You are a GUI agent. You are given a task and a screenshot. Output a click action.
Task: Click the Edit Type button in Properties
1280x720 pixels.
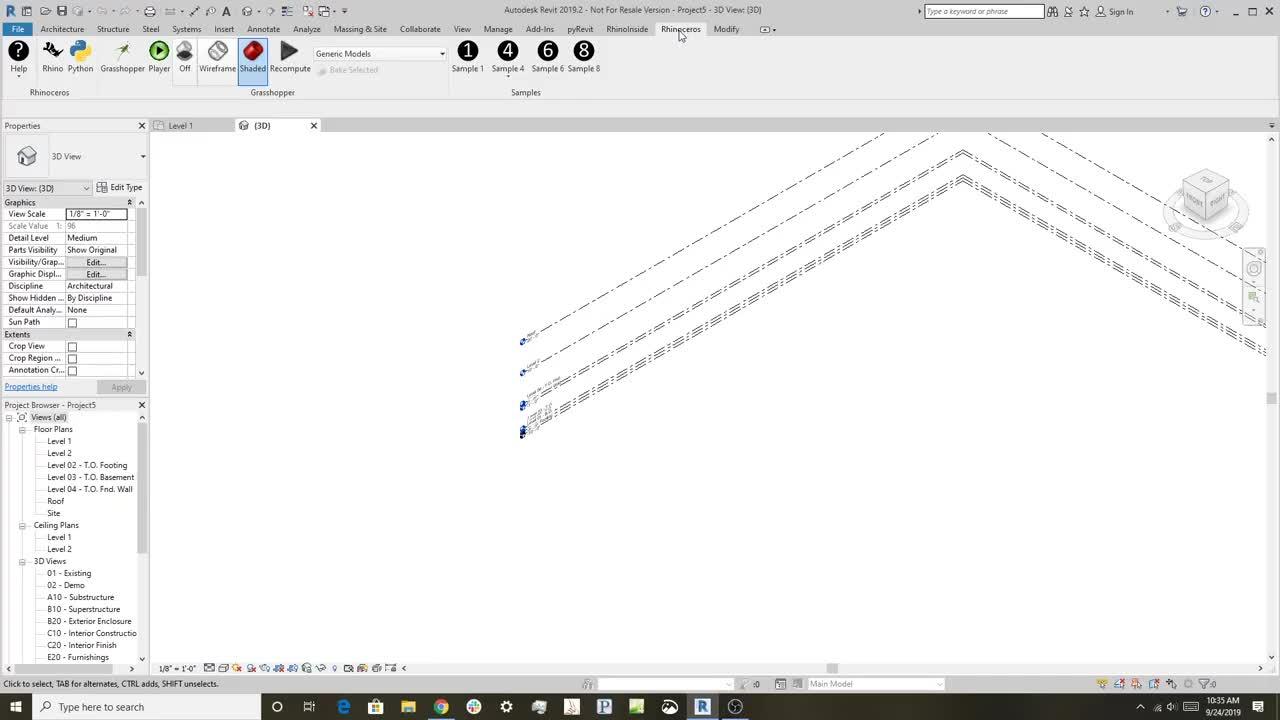pos(122,187)
